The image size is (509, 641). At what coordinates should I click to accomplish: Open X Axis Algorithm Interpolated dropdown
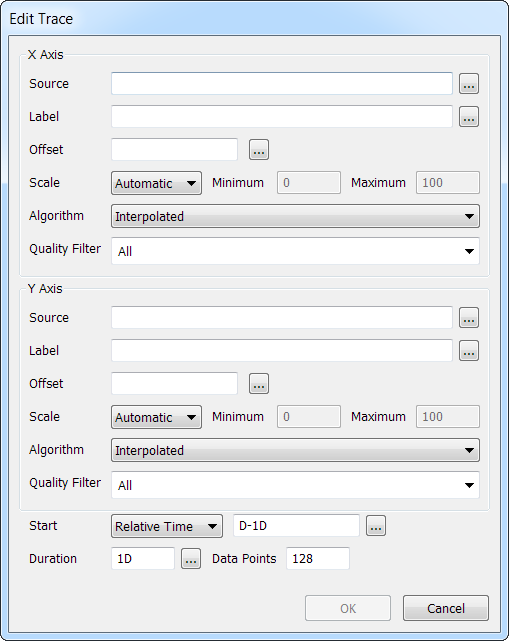pos(295,216)
